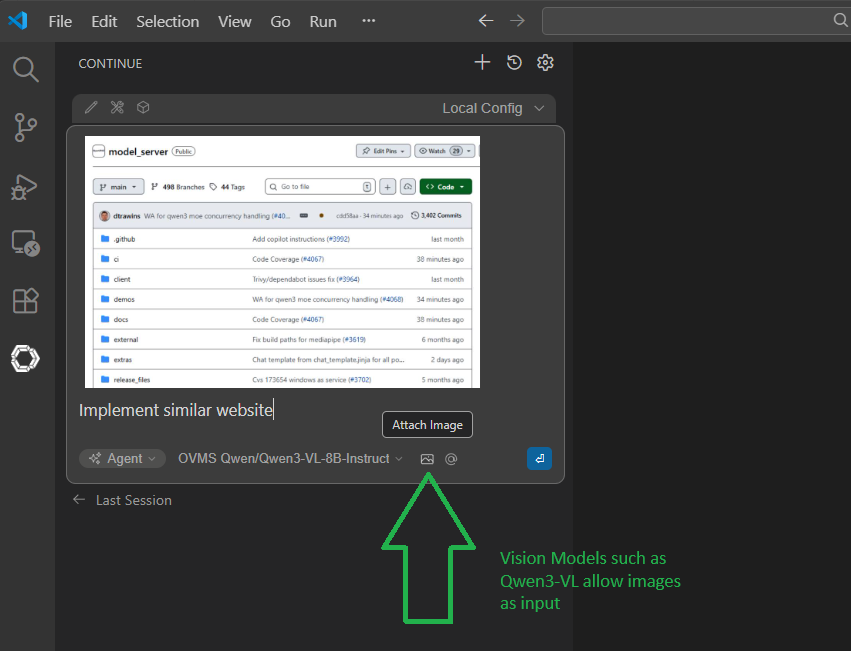Screen dimensions: 851x651
Task: Open the OVMS Qwen3-VL-8B-Instruct model selector
Action: click(x=290, y=459)
